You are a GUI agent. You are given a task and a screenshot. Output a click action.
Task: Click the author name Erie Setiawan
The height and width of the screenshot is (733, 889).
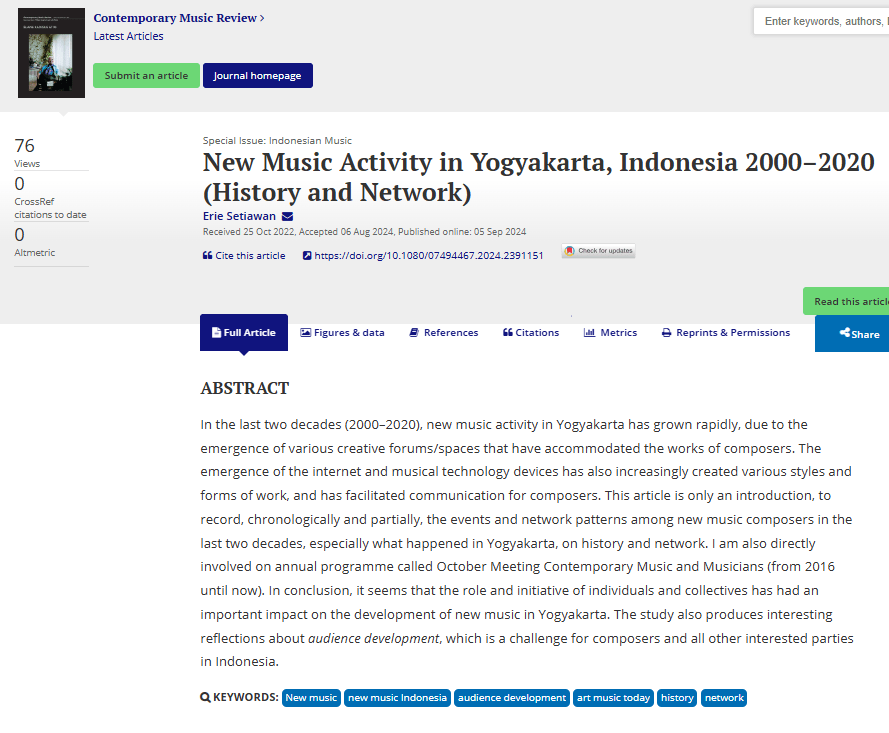click(x=239, y=217)
